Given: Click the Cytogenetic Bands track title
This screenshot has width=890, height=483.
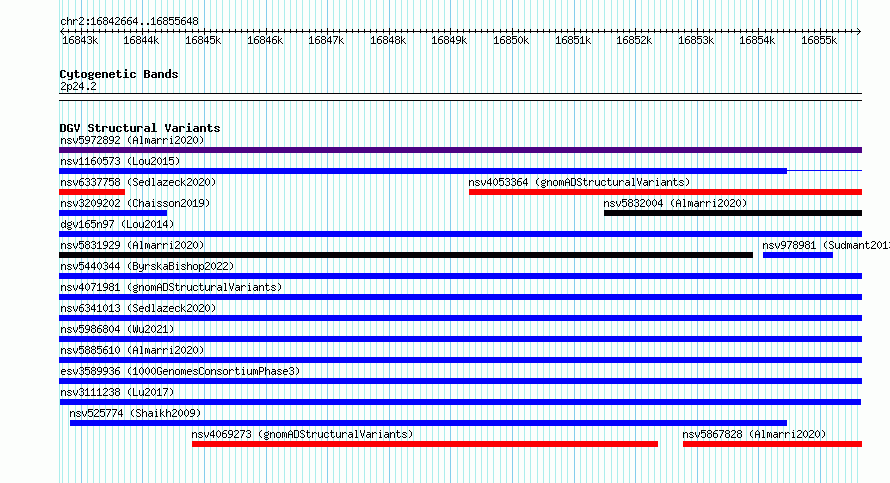Looking at the screenshot, I should 119,74.
